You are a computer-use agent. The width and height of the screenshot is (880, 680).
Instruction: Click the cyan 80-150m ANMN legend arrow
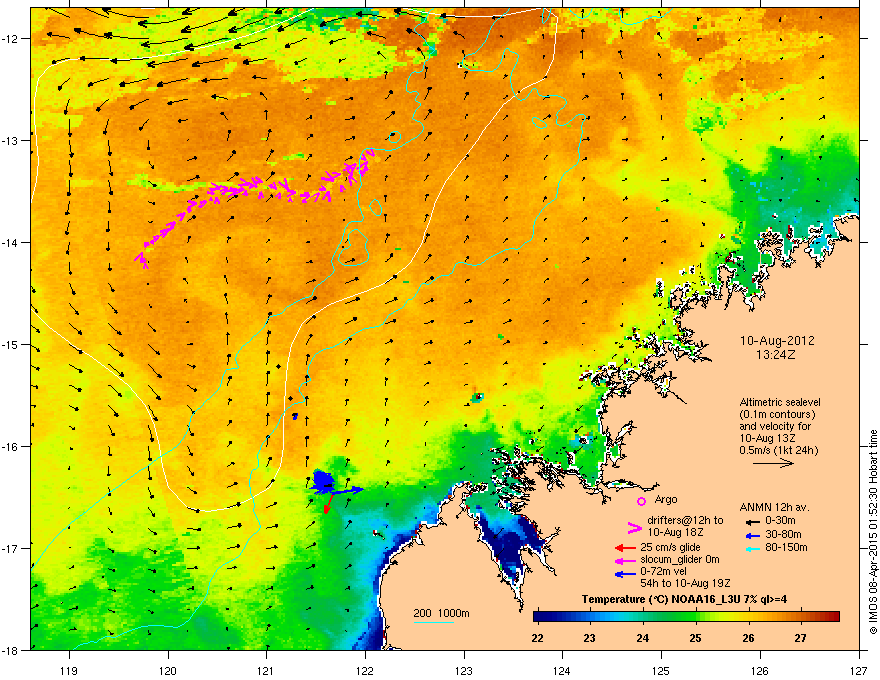tap(752, 549)
